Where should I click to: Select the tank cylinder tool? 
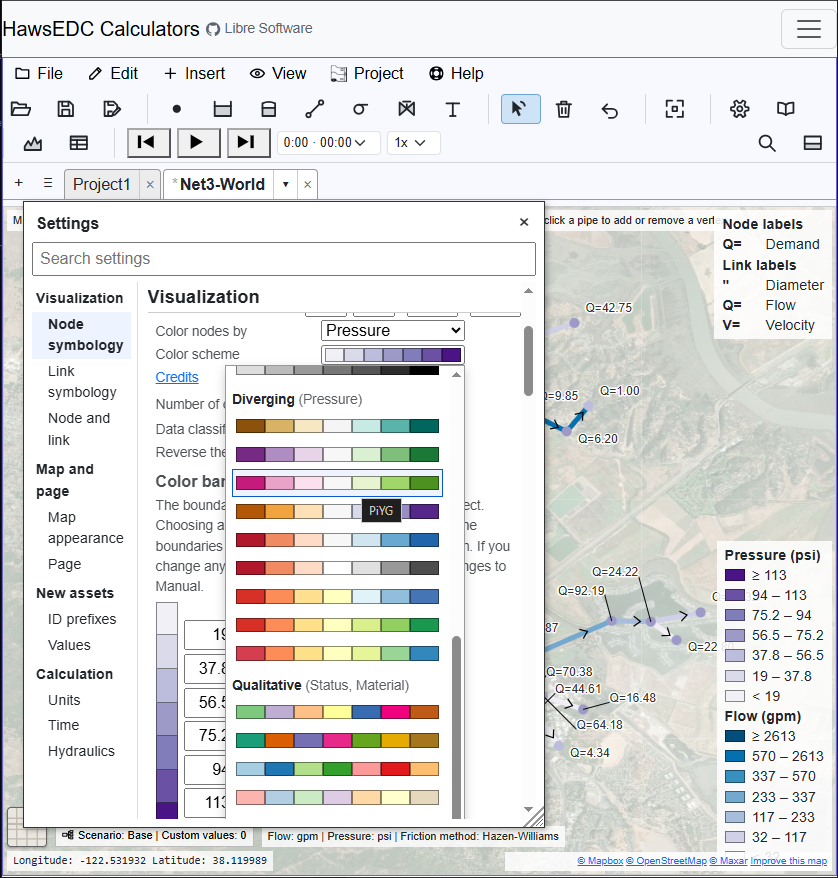(269, 109)
